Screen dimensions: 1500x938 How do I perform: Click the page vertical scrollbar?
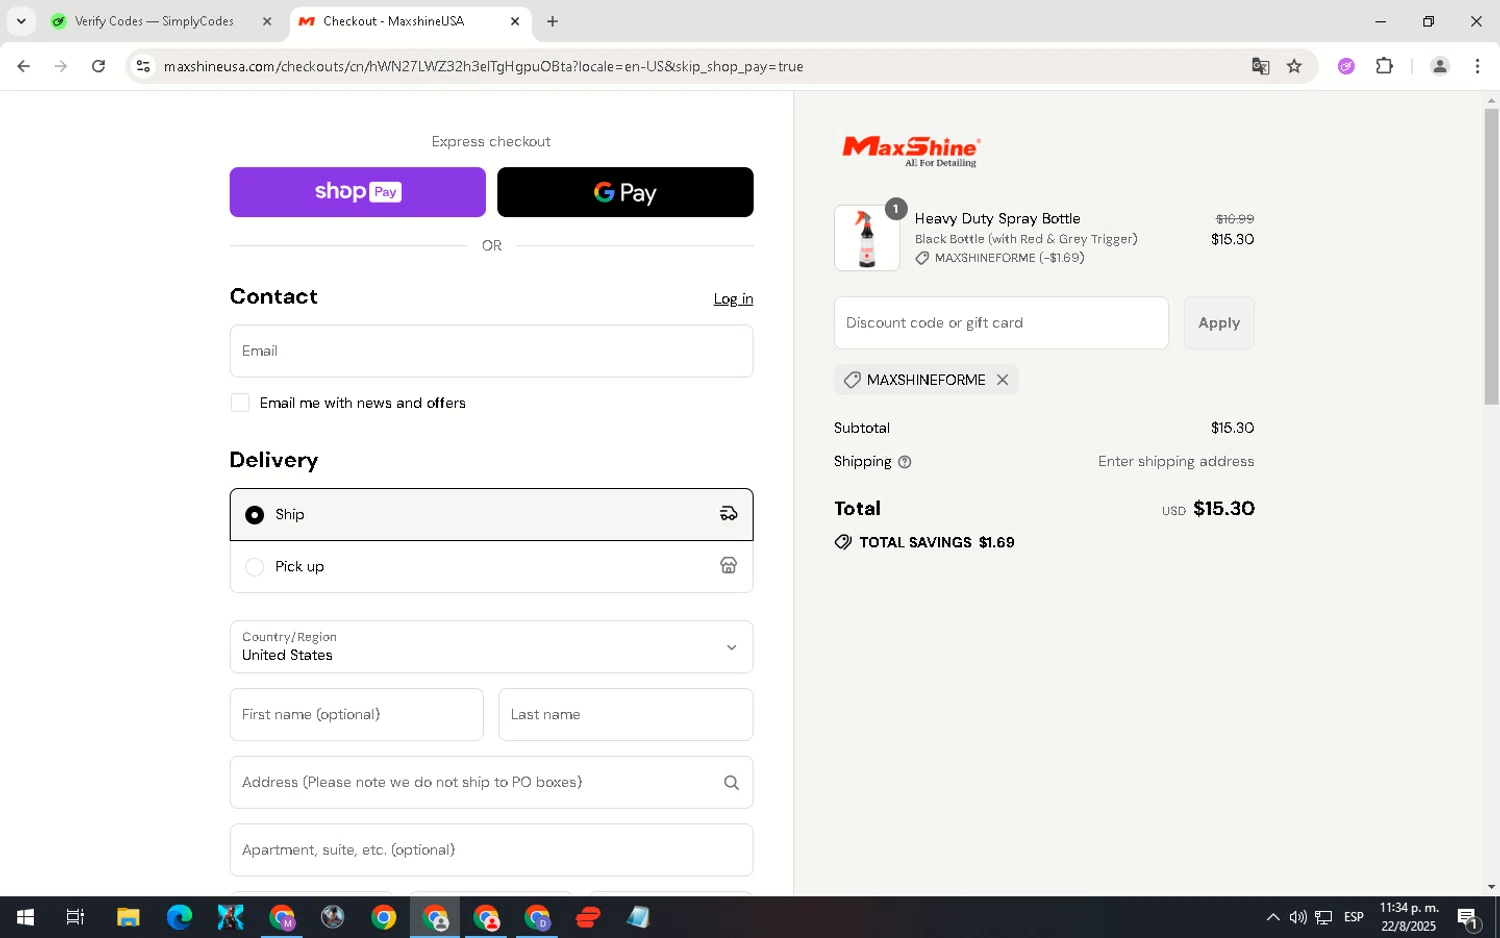(1491, 257)
